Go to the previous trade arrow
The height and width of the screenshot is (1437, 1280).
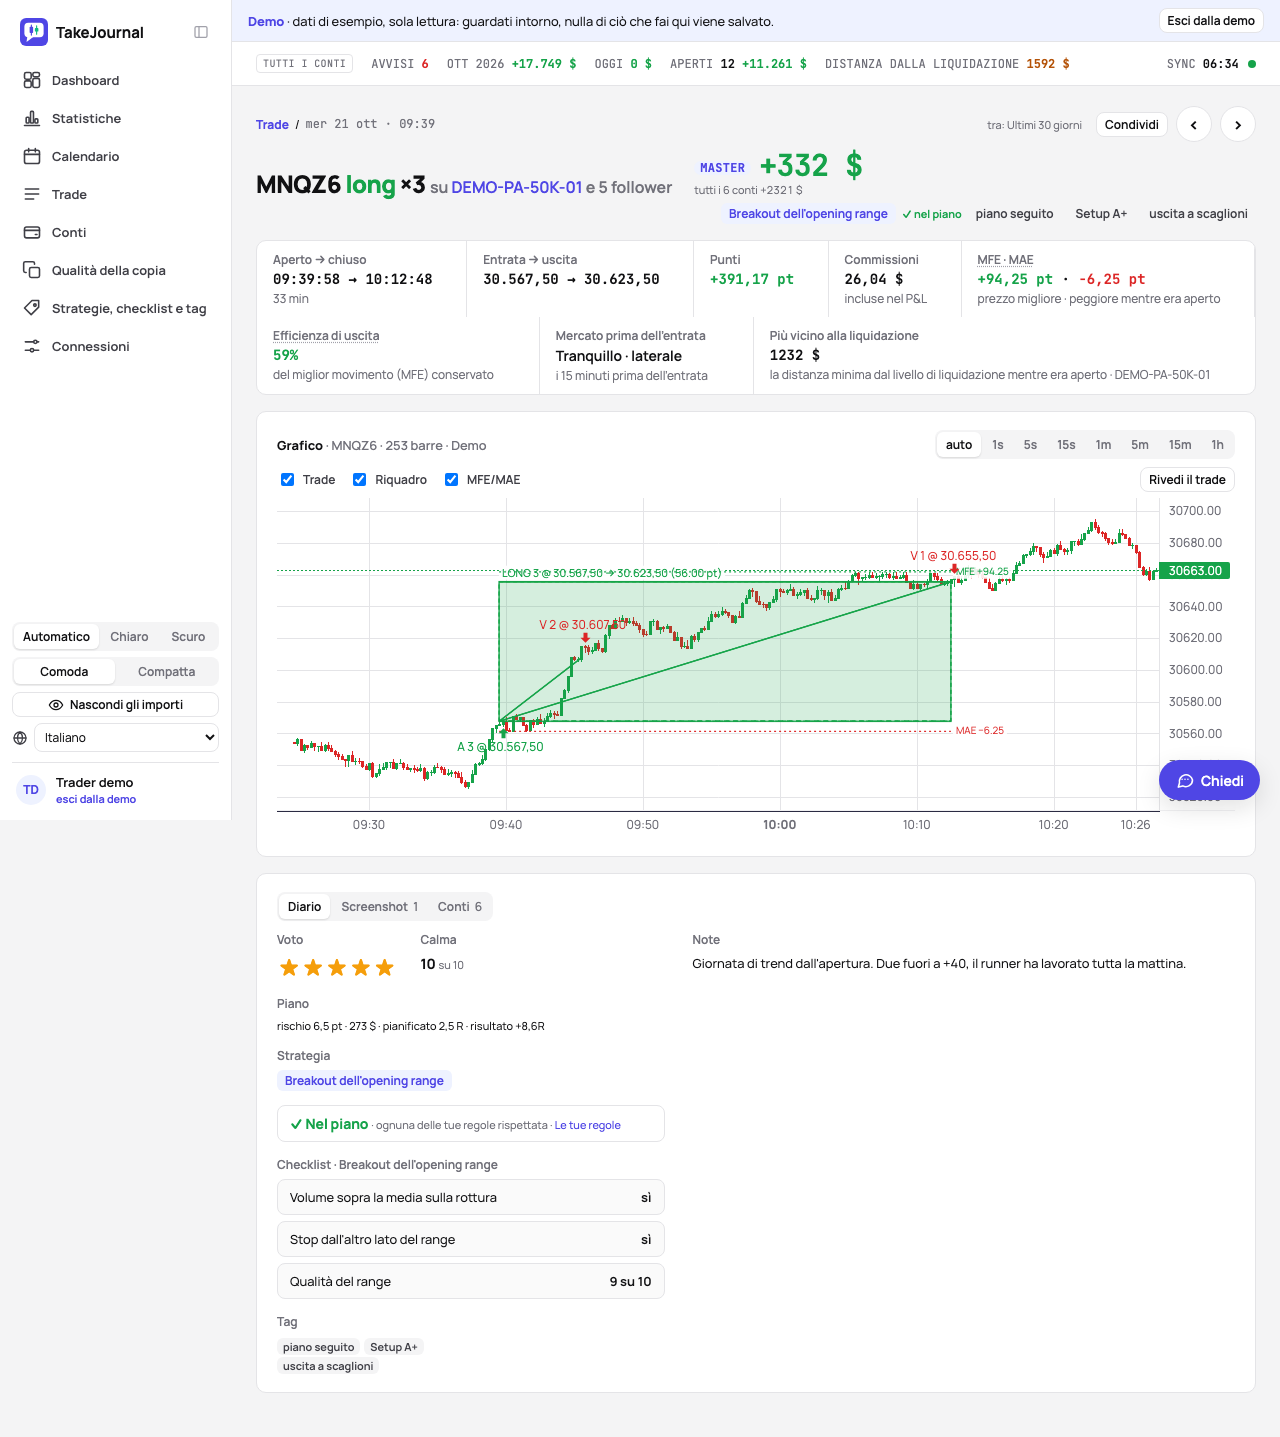pos(1194,125)
